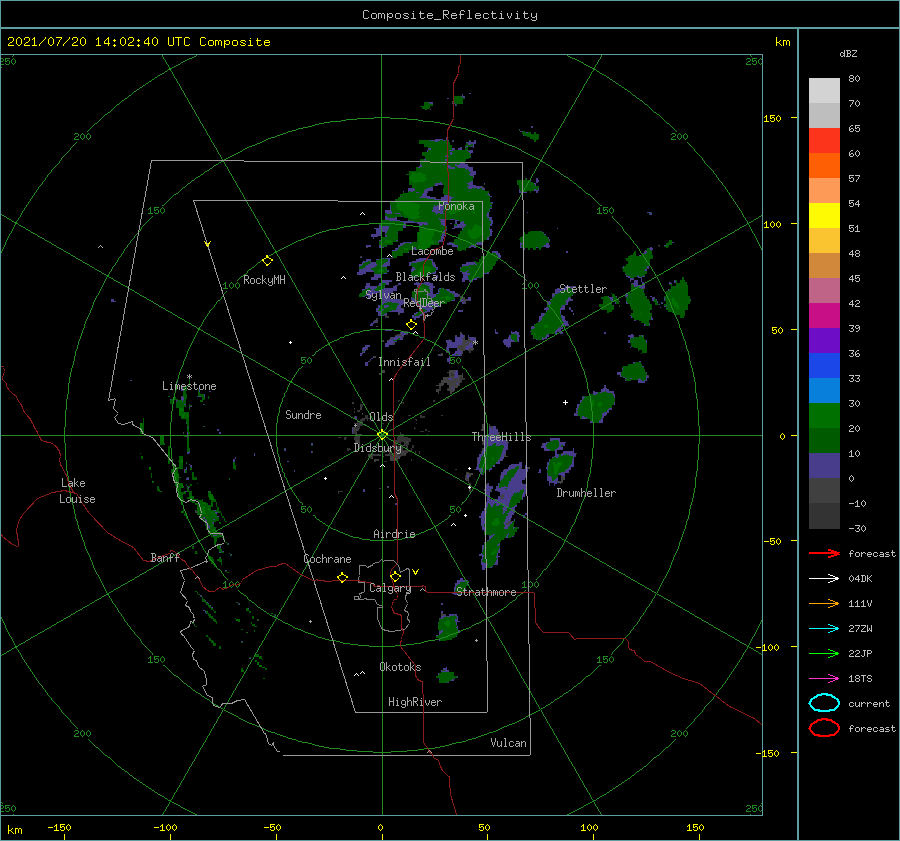Click the Strathmore town label
The height and width of the screenshot is (841, 900).
[486, 592]
